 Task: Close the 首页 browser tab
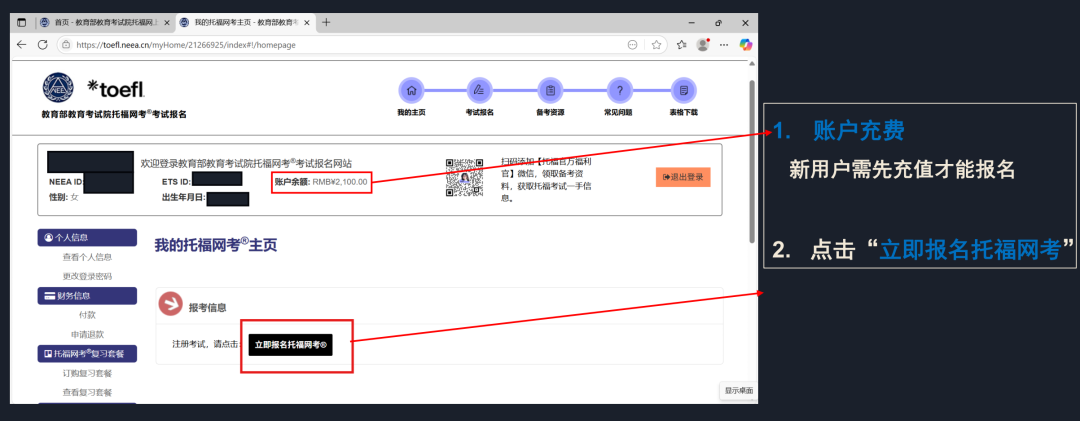click(167, 23)
